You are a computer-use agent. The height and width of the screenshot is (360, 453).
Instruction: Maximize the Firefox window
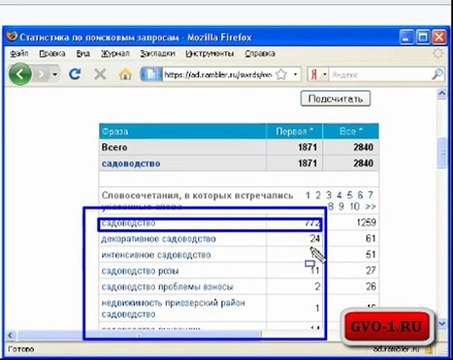[x=423, y=37]
